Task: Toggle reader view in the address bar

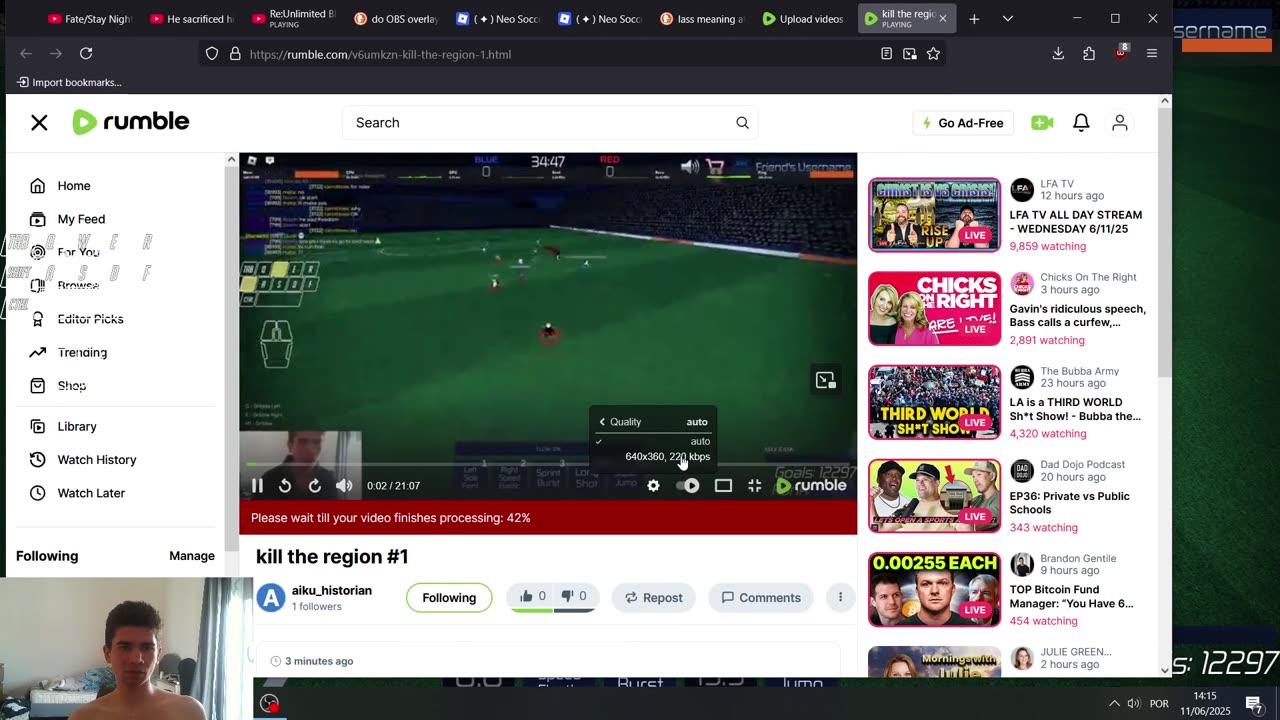Action: pos(886,54)
